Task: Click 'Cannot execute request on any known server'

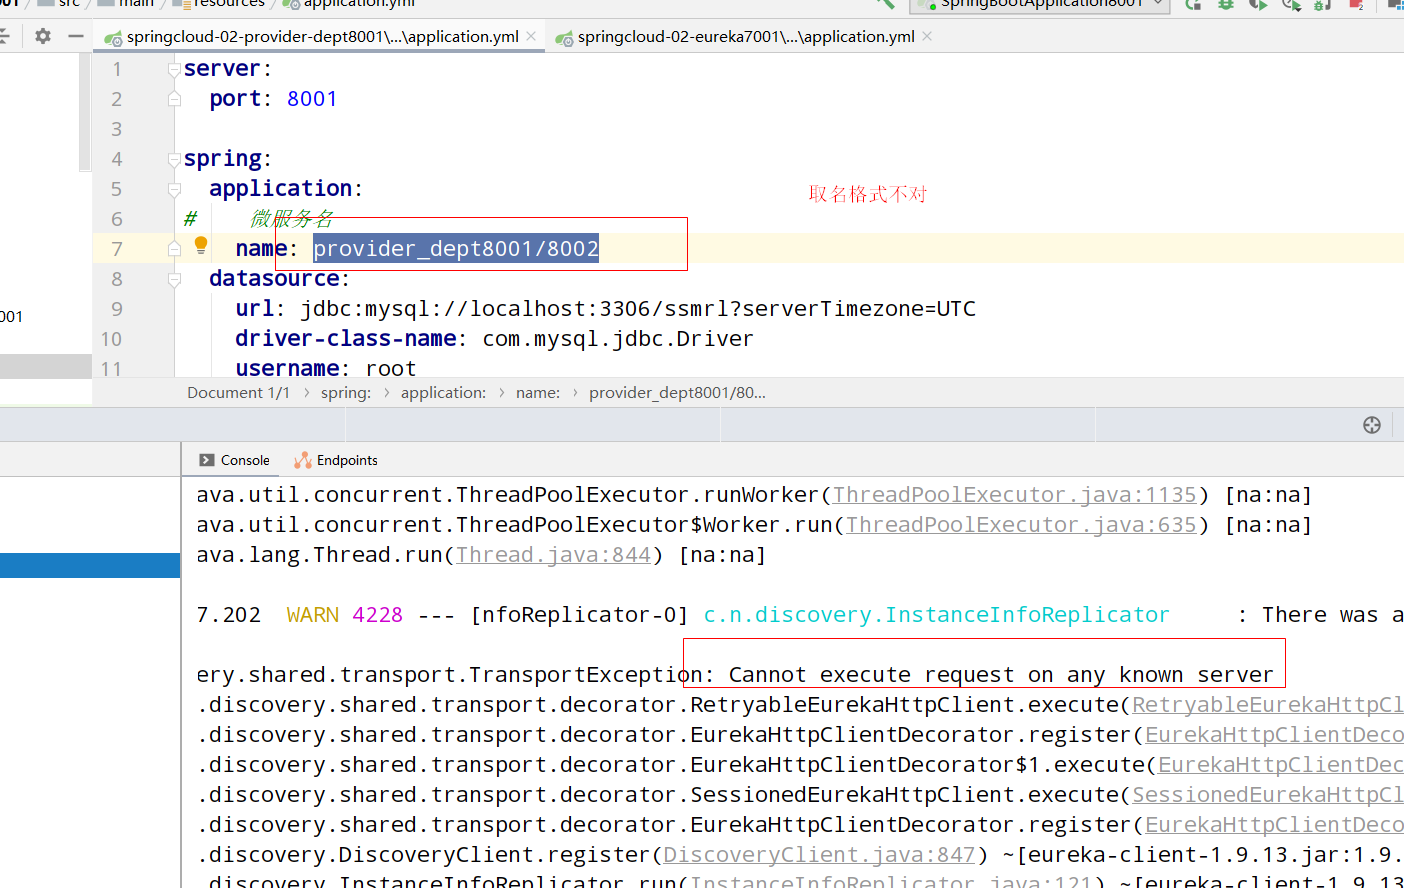Action: 1001,675
